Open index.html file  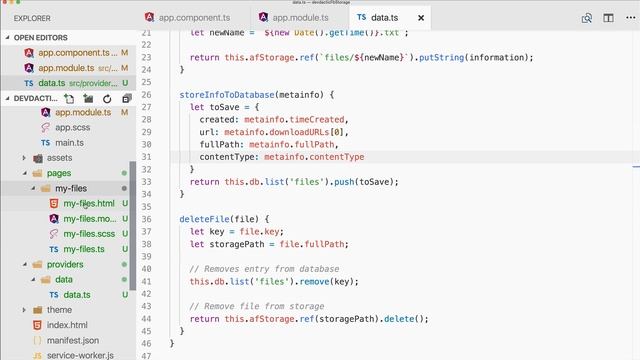pyautogui.click(x=67, y=325)
